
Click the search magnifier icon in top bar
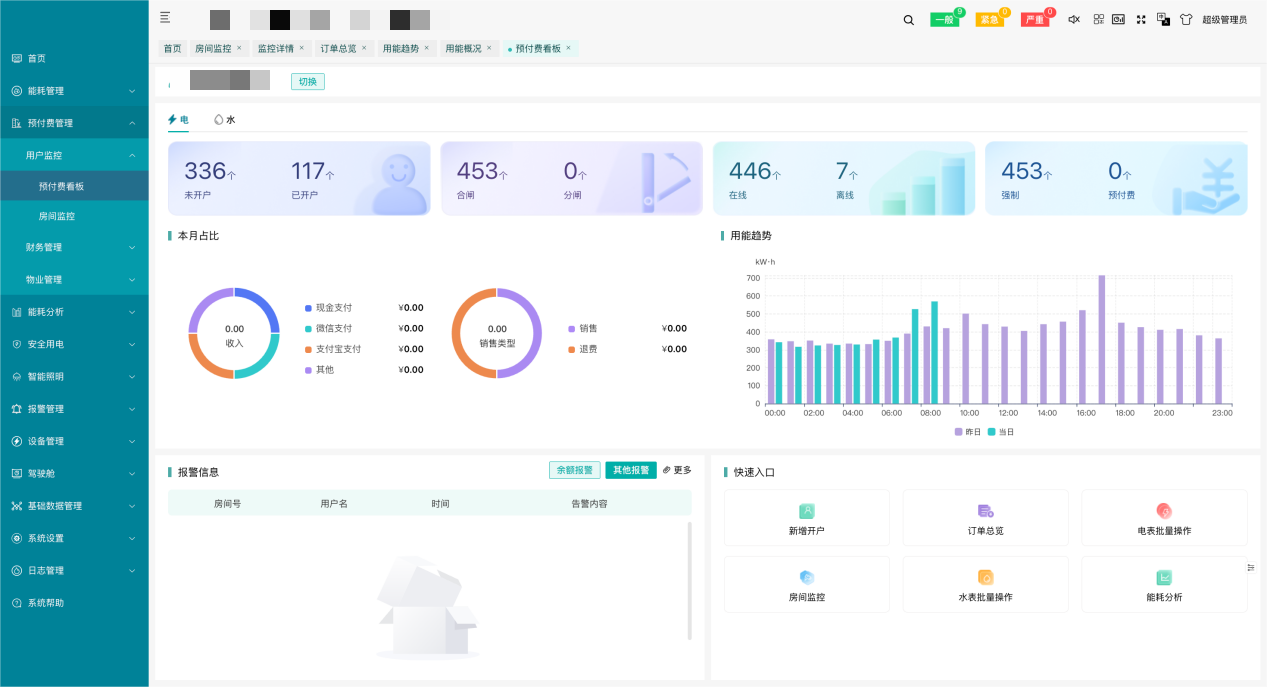coord(908,19)
